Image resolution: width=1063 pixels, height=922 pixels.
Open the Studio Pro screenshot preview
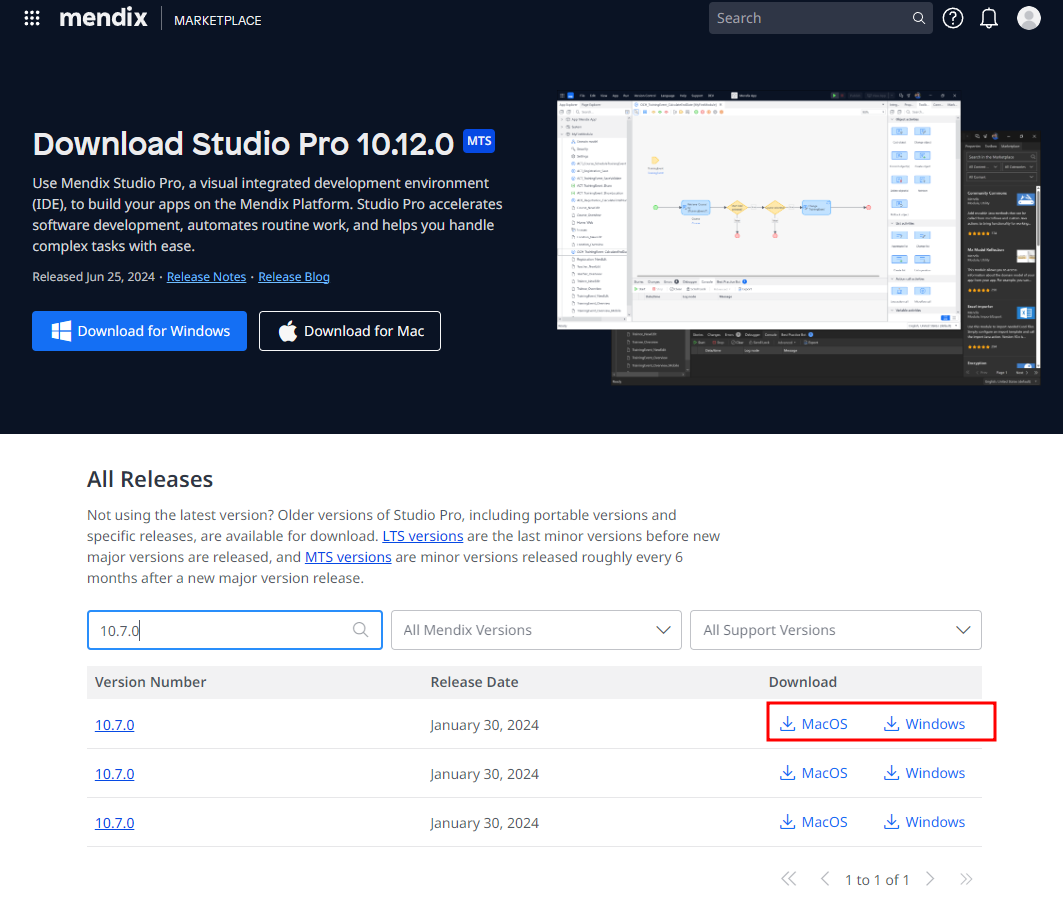point(797,238)
